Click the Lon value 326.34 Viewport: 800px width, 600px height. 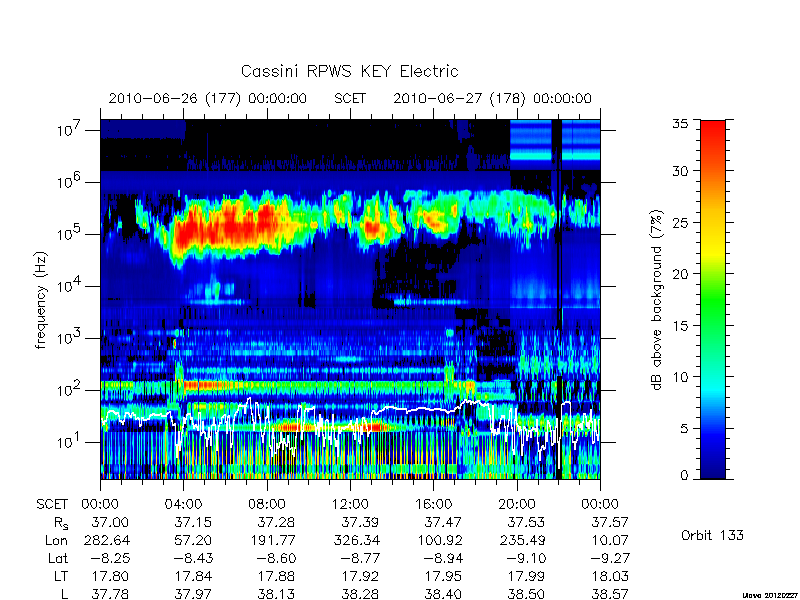click(356, 540)
